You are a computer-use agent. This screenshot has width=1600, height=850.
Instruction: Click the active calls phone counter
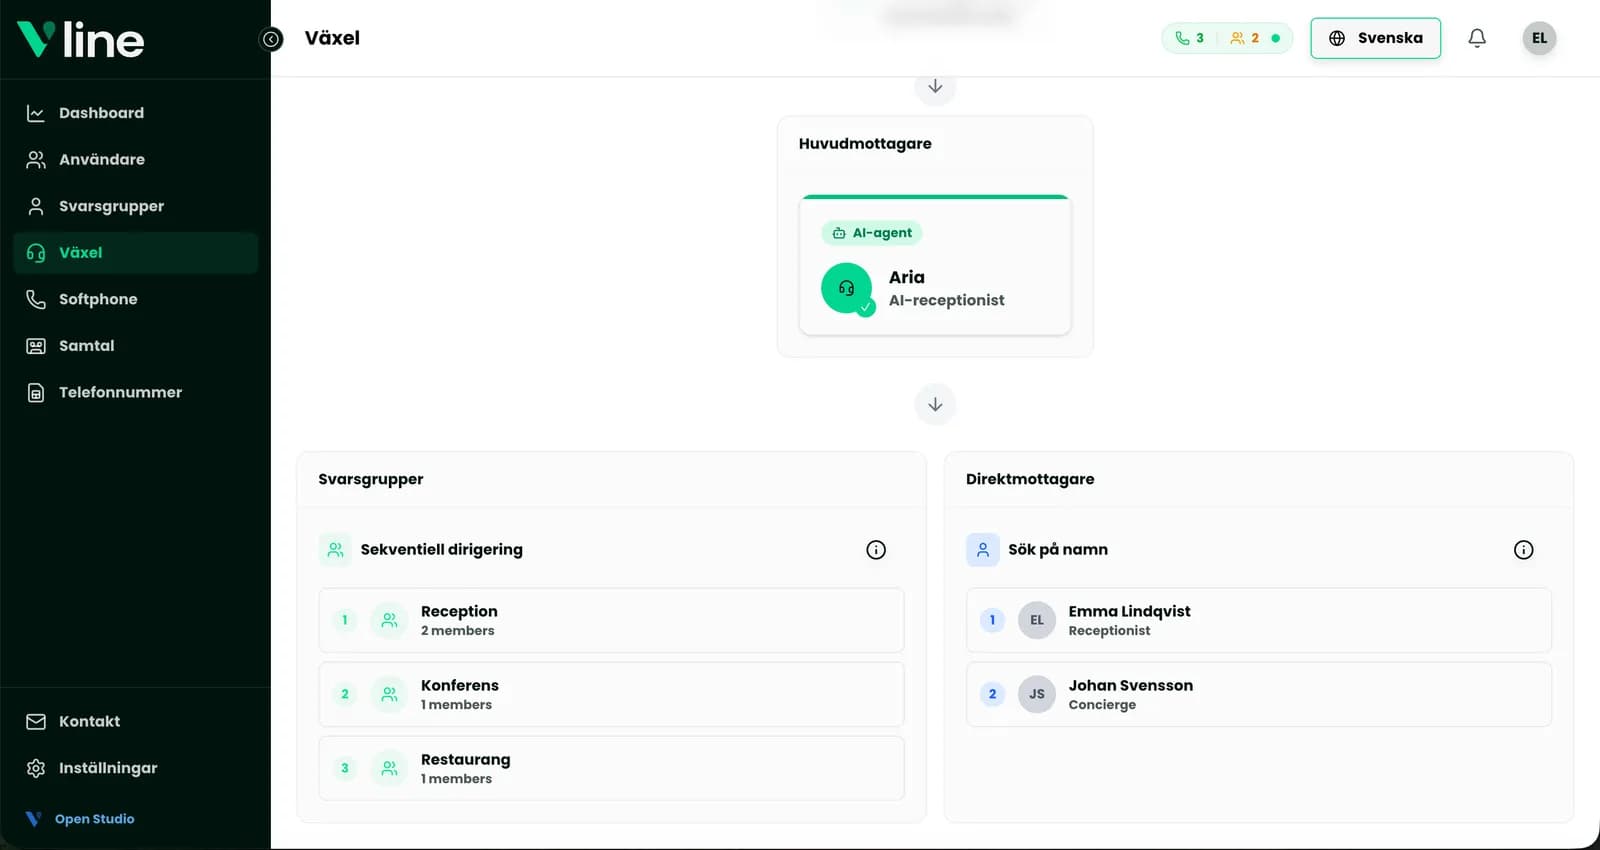pos(1190,38)
